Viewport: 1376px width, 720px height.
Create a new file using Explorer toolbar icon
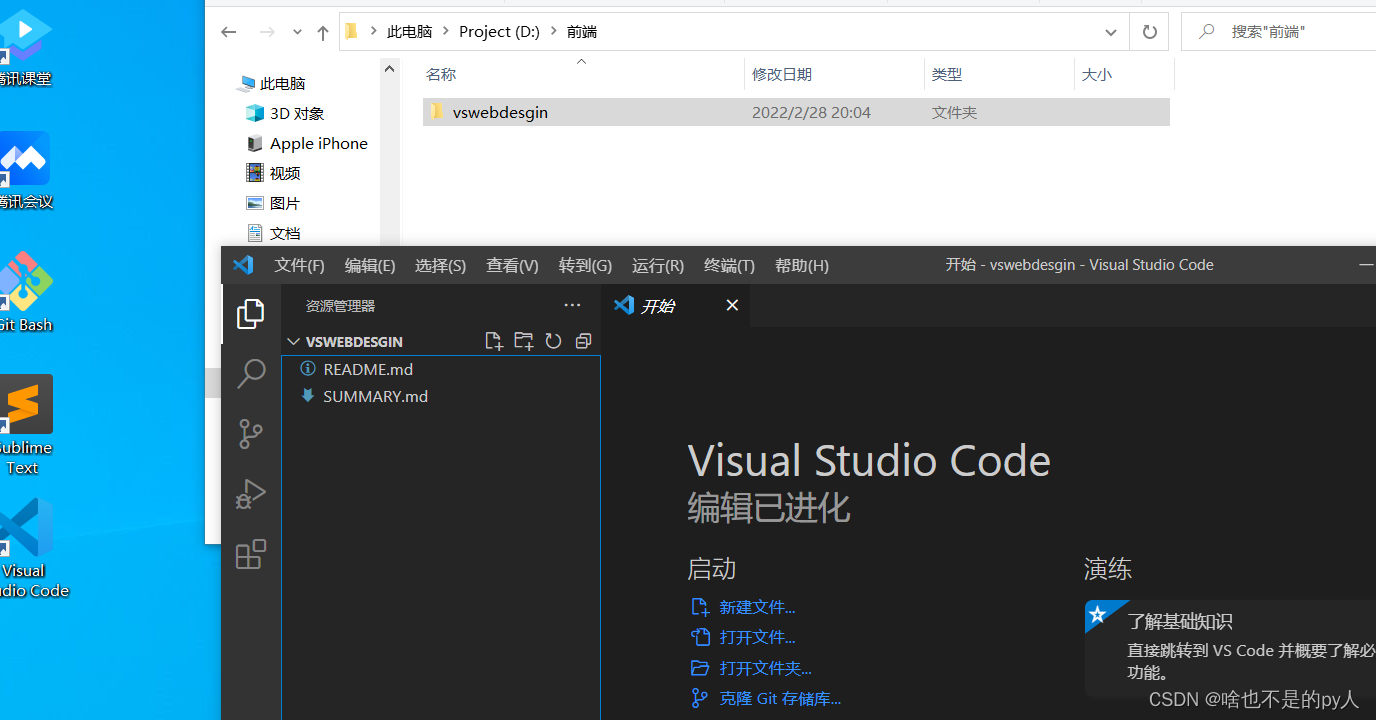click(493, 341)
